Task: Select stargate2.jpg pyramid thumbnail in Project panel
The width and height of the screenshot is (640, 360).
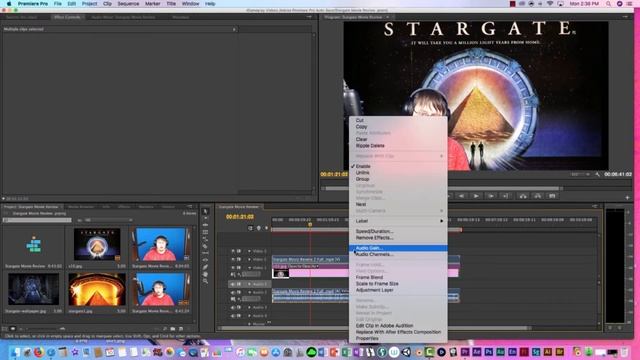Action: tap(97, 289)
